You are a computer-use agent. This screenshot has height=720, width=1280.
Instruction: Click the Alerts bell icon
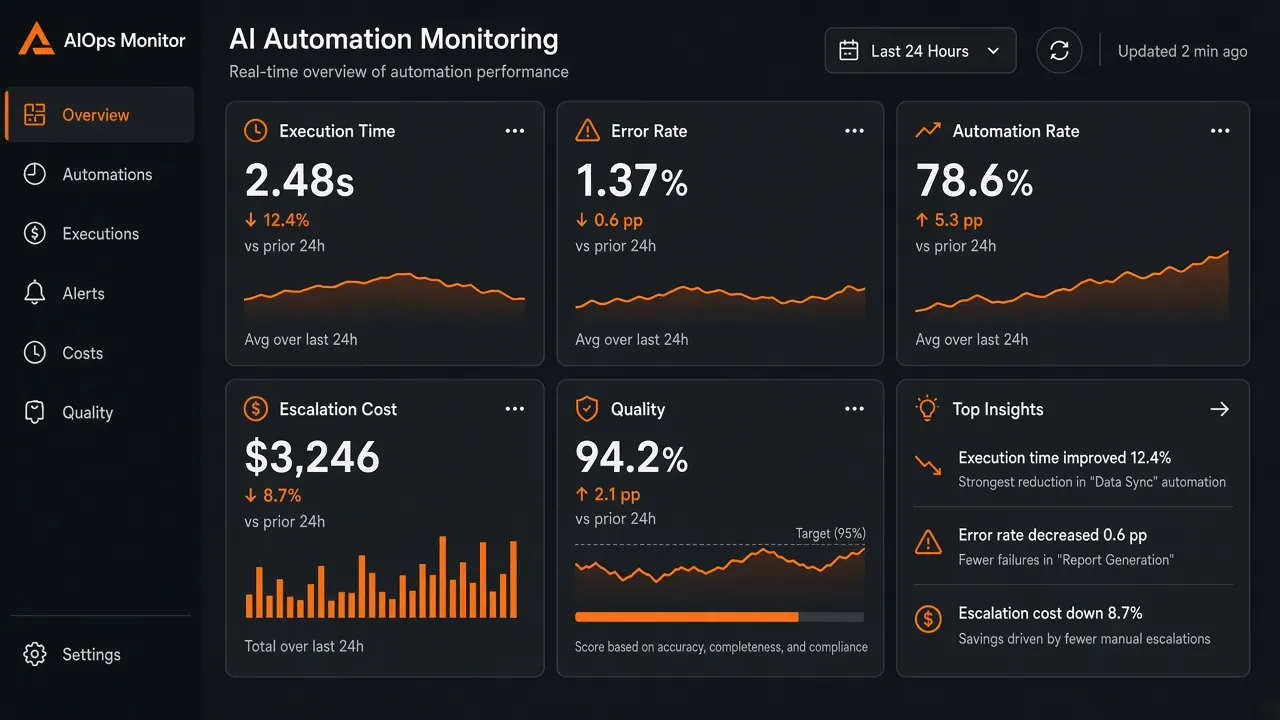pyautogui.click(x=35, y=293)
